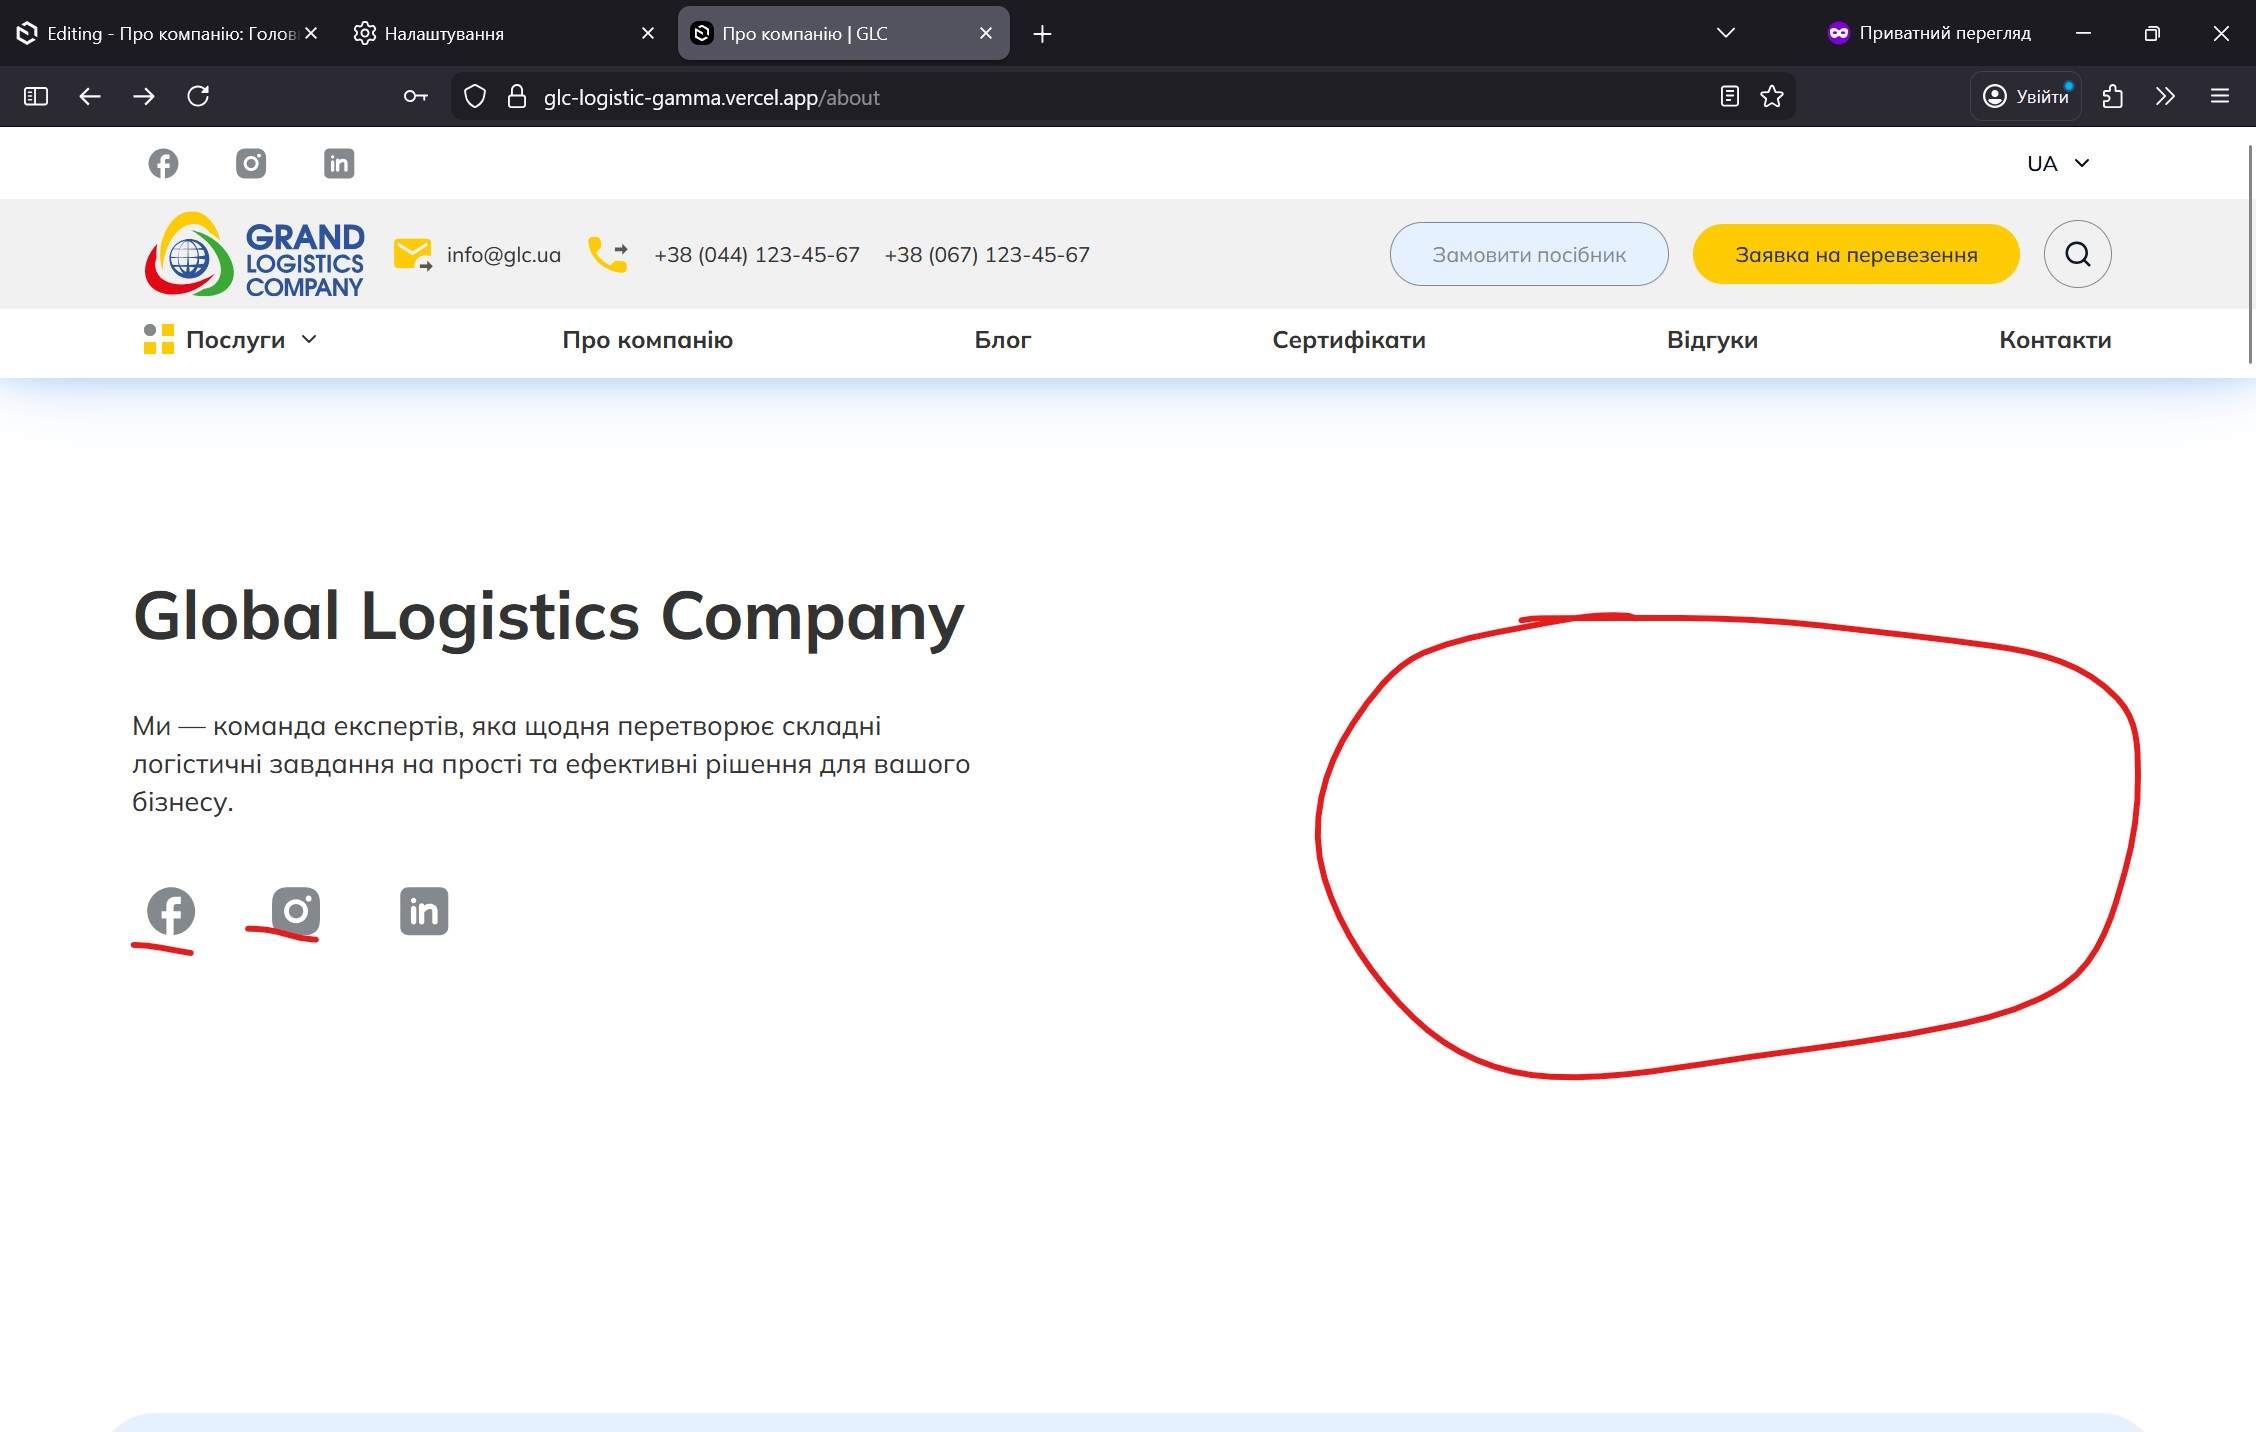Reload the page with refresh icon

[198, 96]
